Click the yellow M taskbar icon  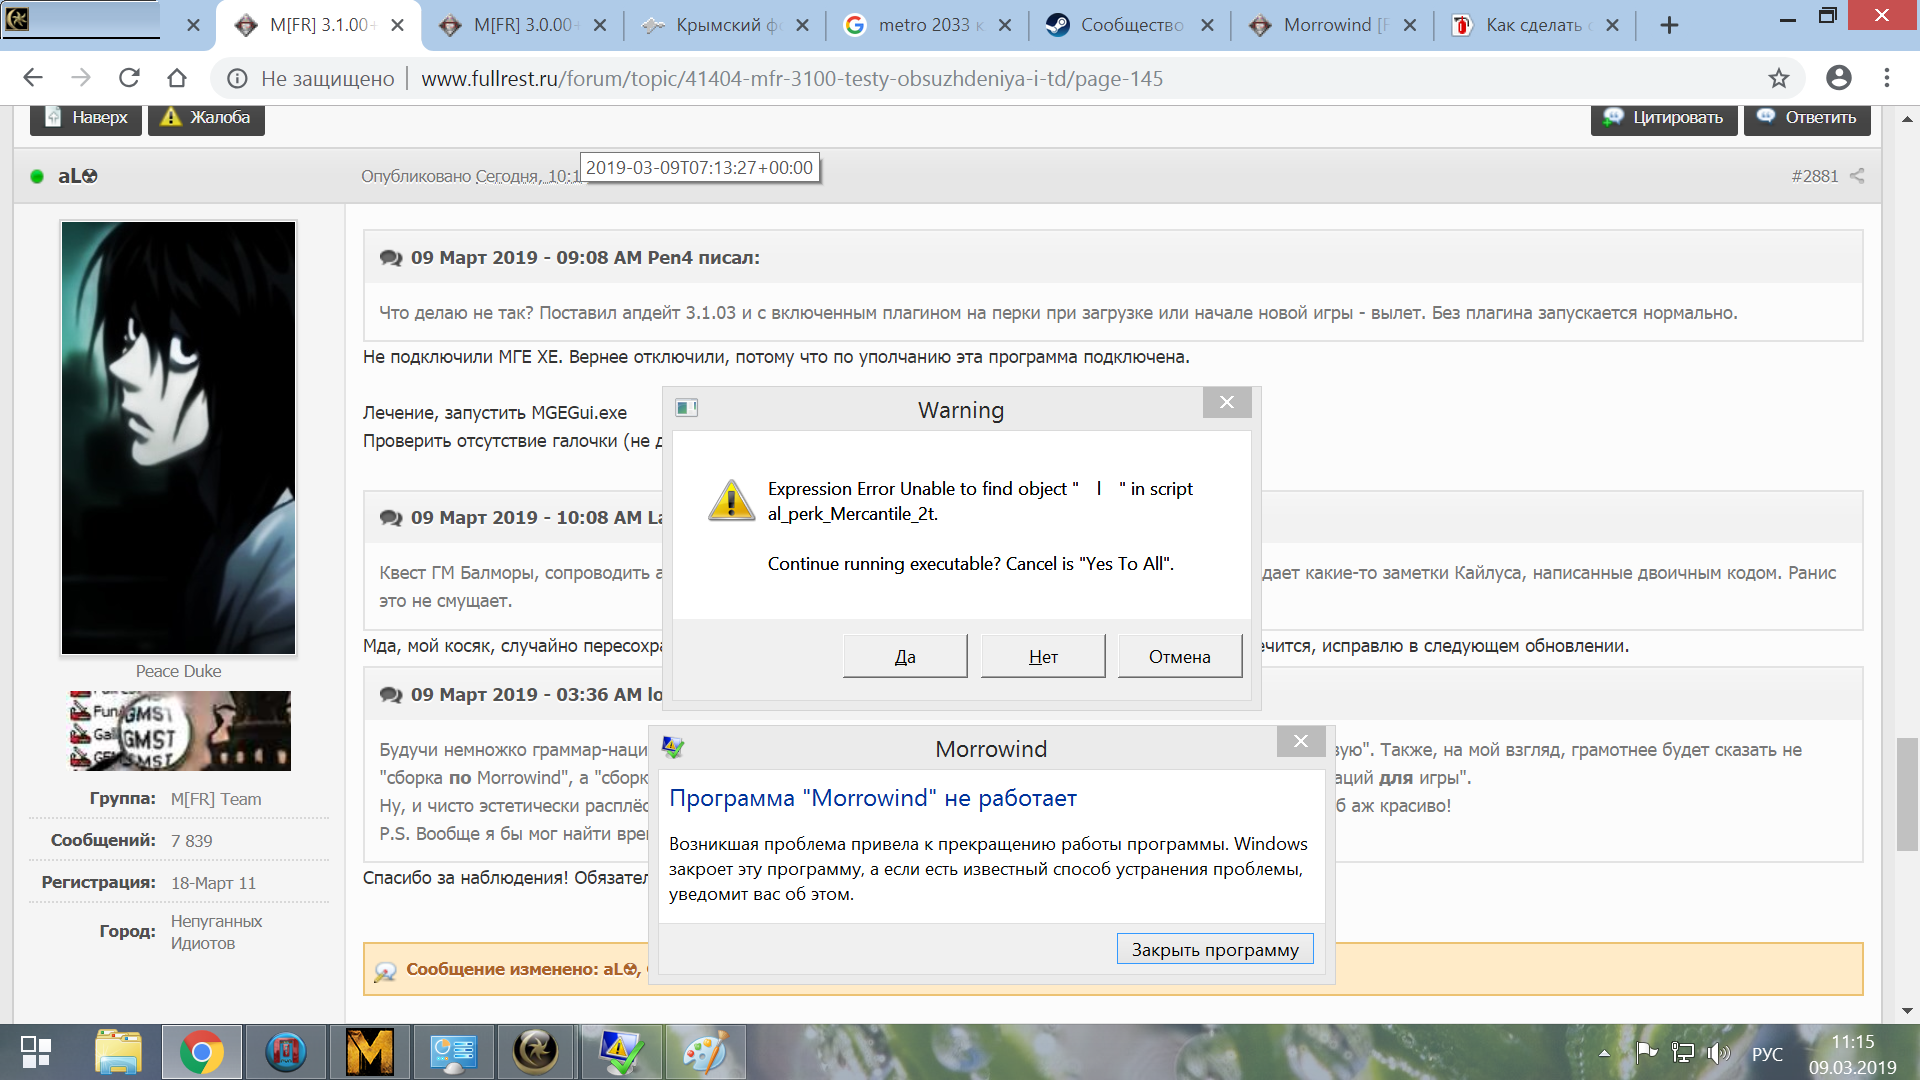click(x=369, y=1052)
